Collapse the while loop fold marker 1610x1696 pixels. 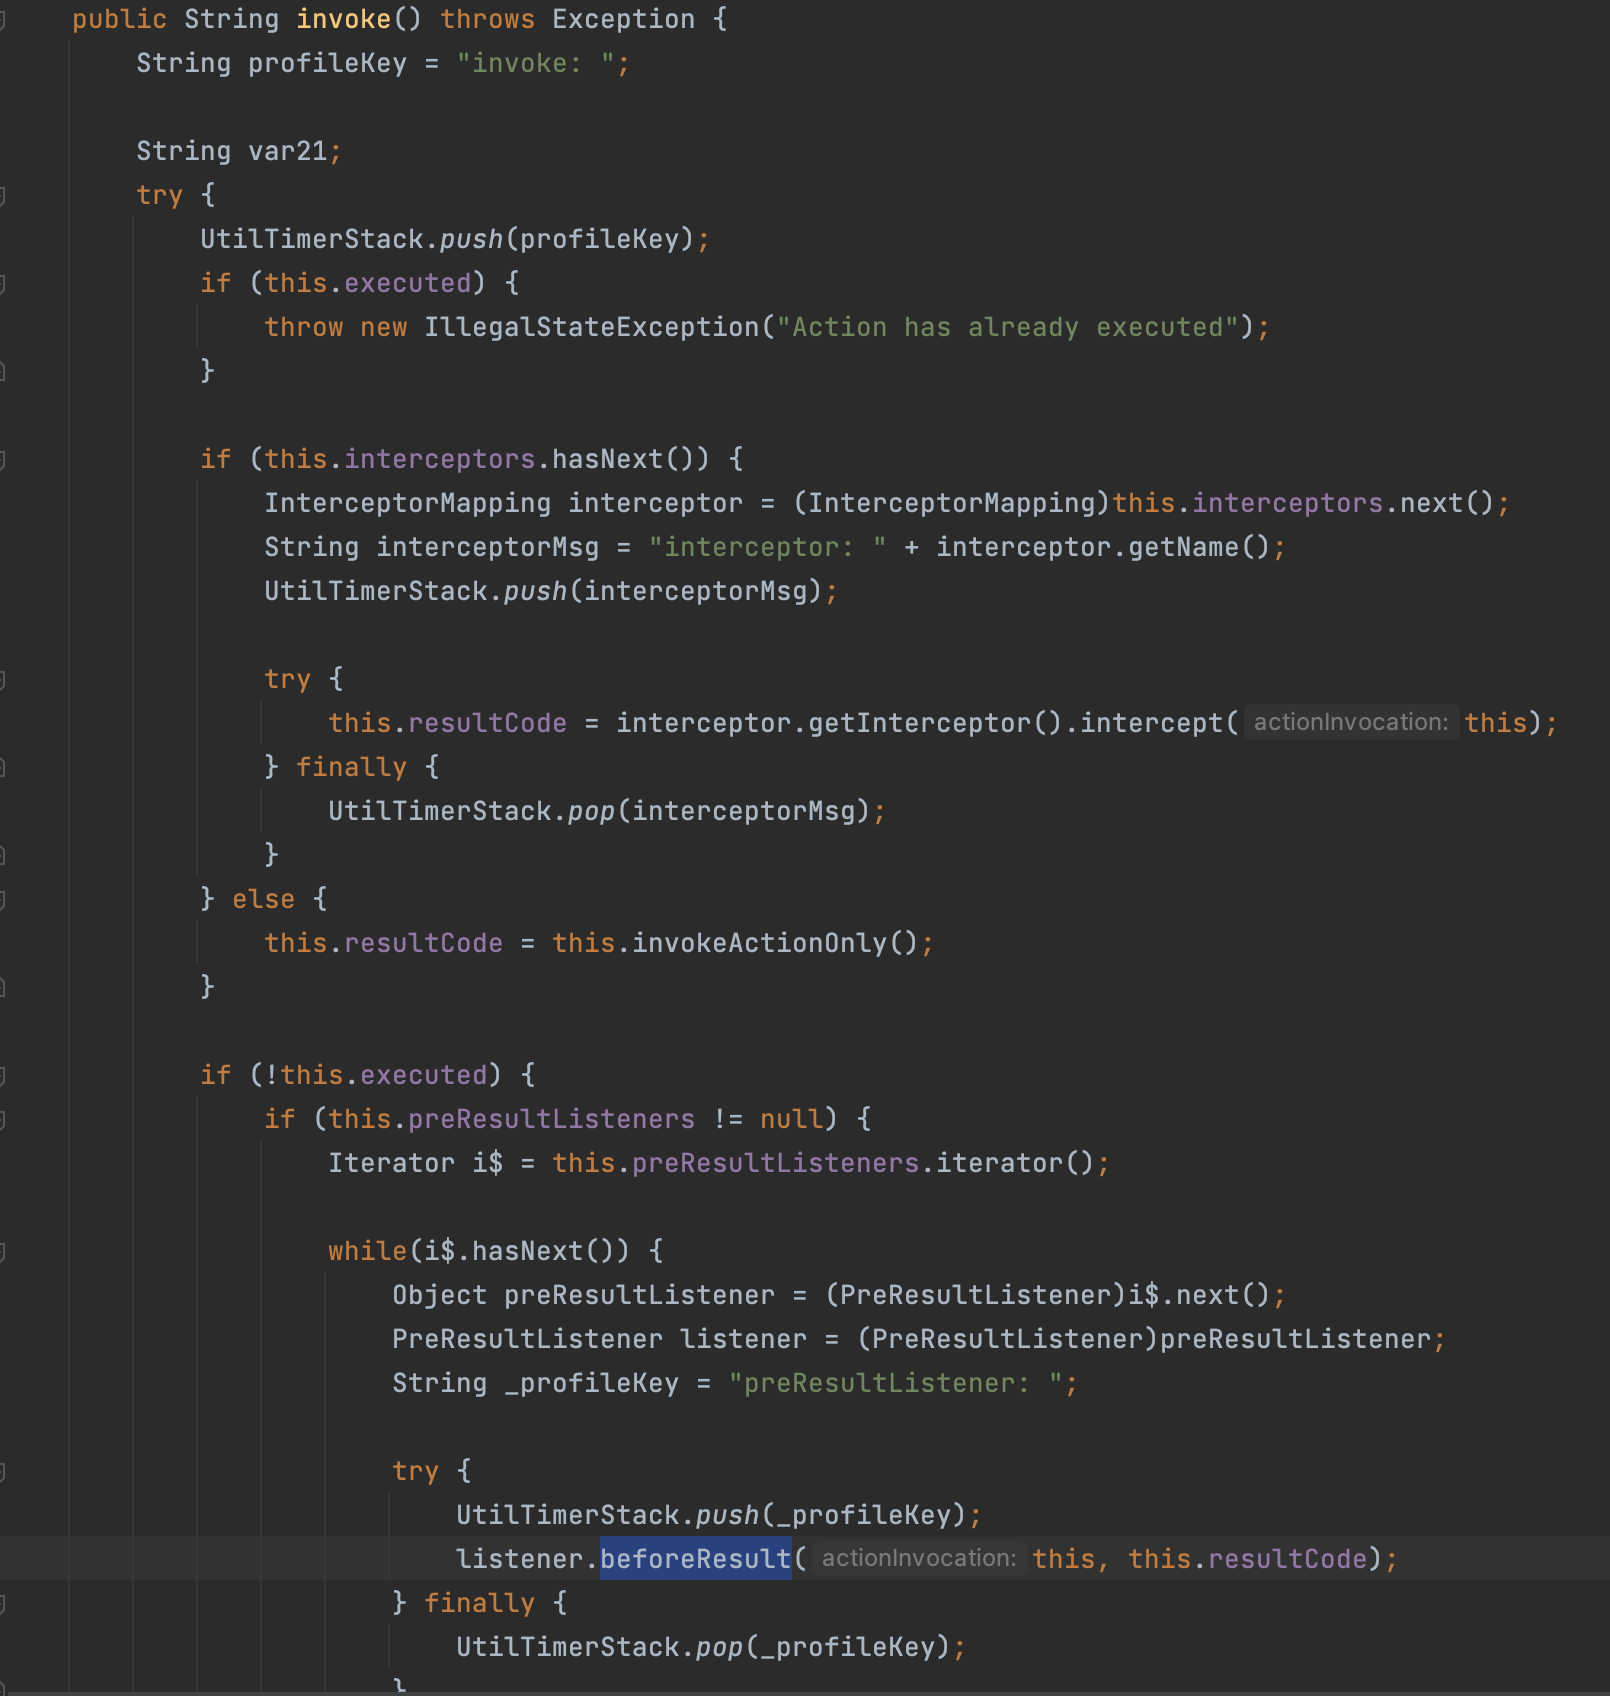[x=3, y=1251]
